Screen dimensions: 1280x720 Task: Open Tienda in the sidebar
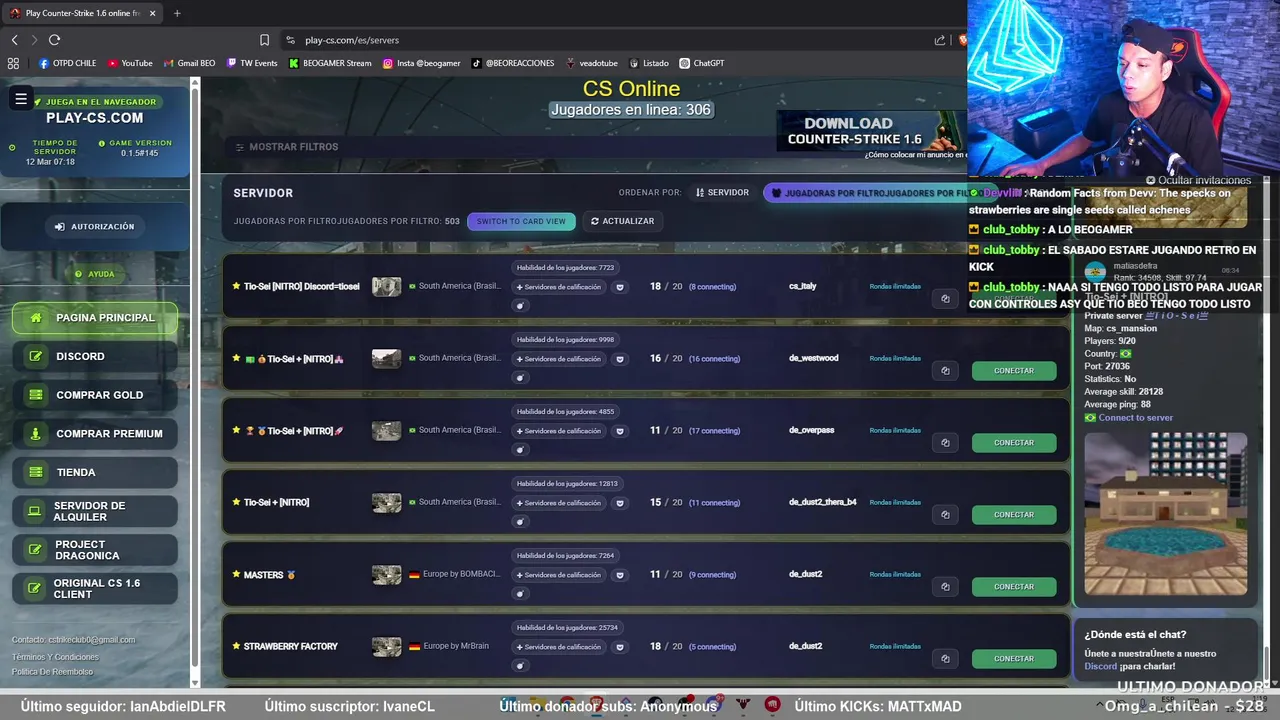coord(95,472)
